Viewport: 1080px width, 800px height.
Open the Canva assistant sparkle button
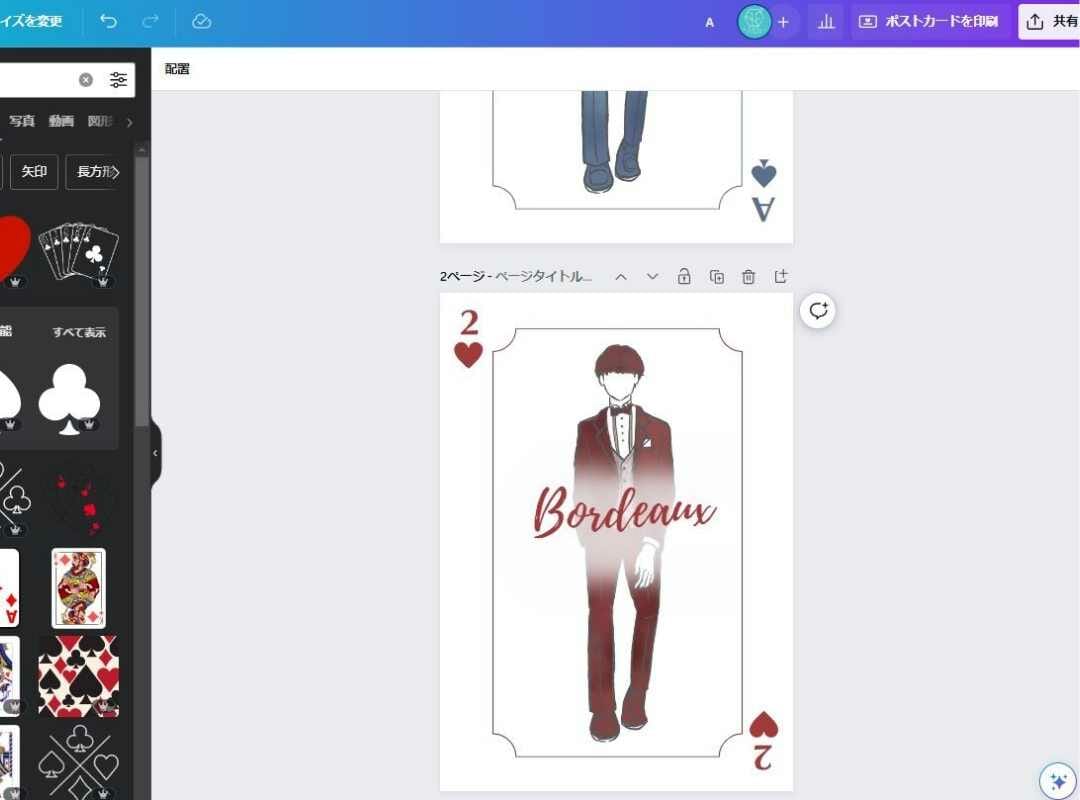[1056, 780]
